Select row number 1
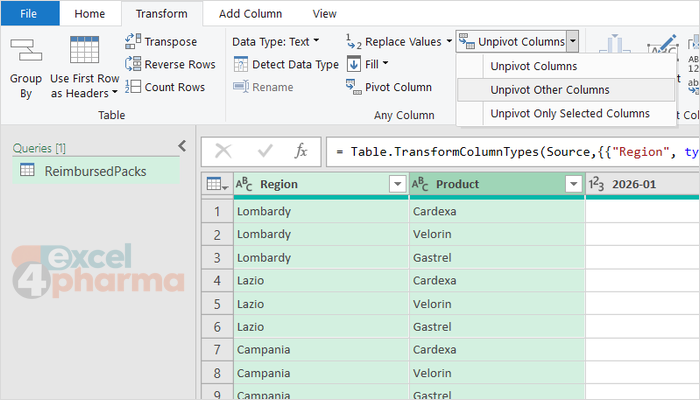 pos(217,211)
